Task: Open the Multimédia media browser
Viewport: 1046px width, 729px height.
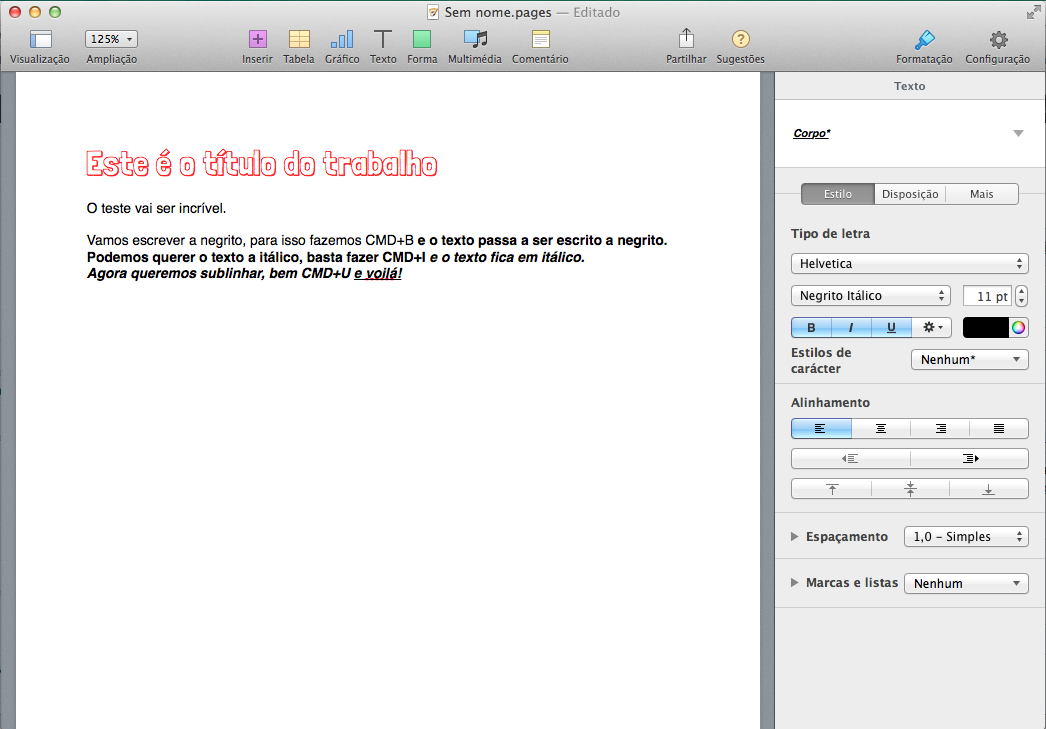Action: click(x=475, y=39)
